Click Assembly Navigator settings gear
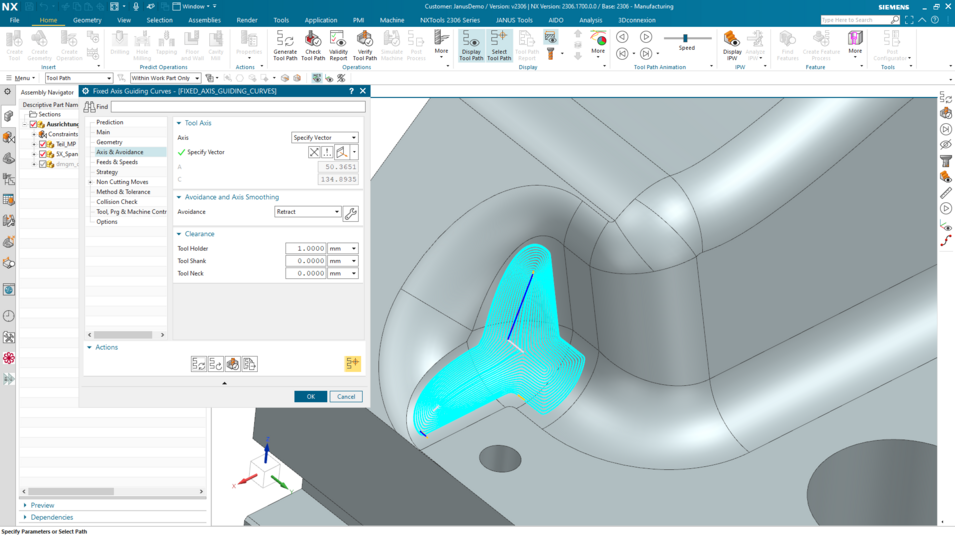 pos(7,91)
